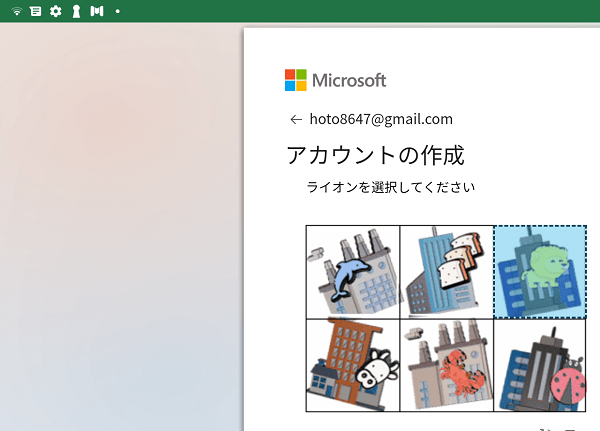Click the アカウントの作成 heading
Viewport: 600px width, 431px height.
[x=375, y=155]
